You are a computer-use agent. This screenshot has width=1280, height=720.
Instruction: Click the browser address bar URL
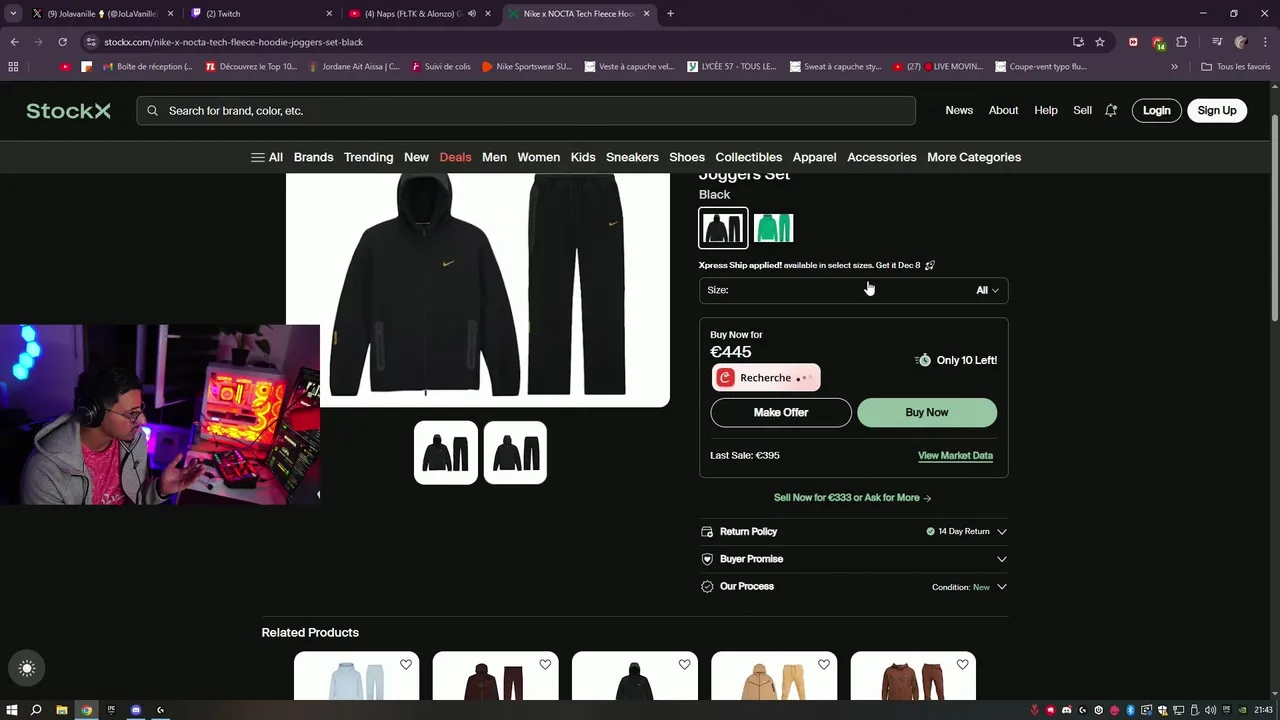click(x=234, y=42)
